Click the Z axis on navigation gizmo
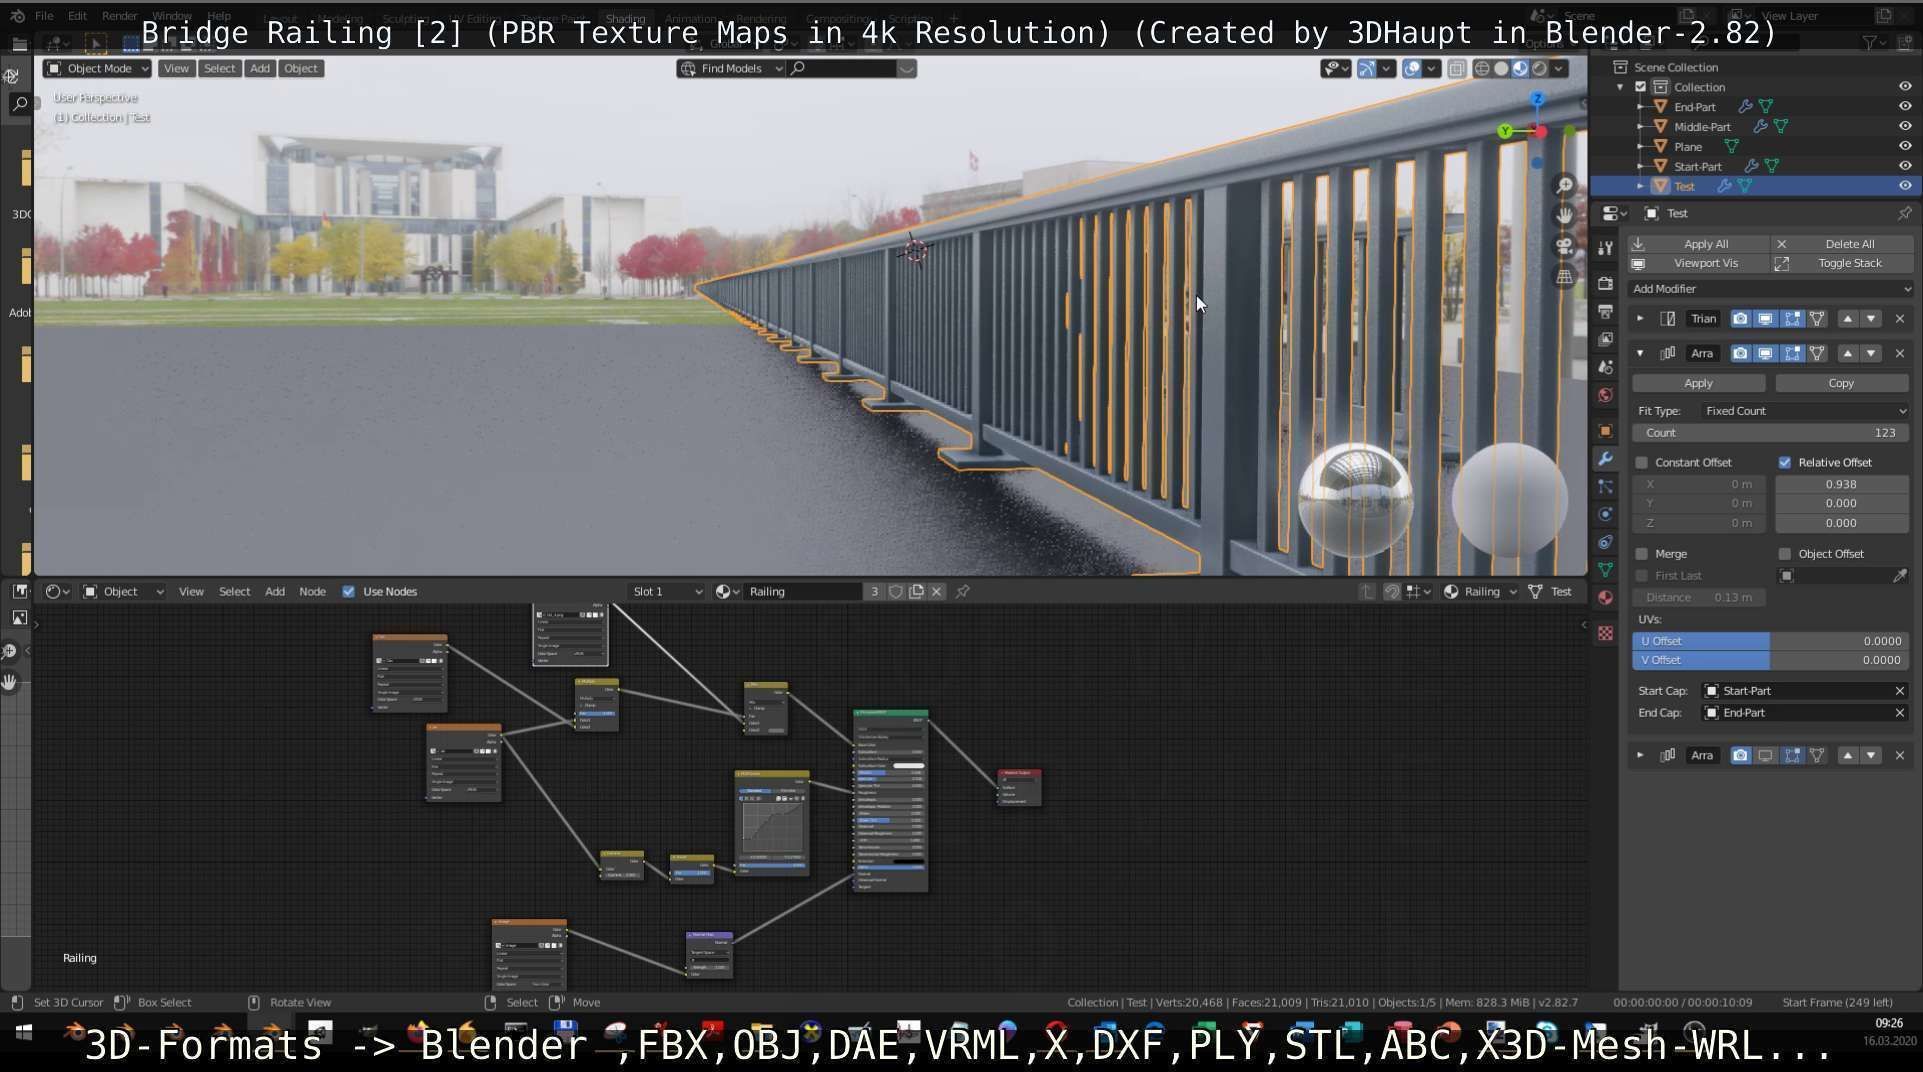The width and height of the screenshot is (1923, 1072). pyautogui.click(x=1537, y=99)
